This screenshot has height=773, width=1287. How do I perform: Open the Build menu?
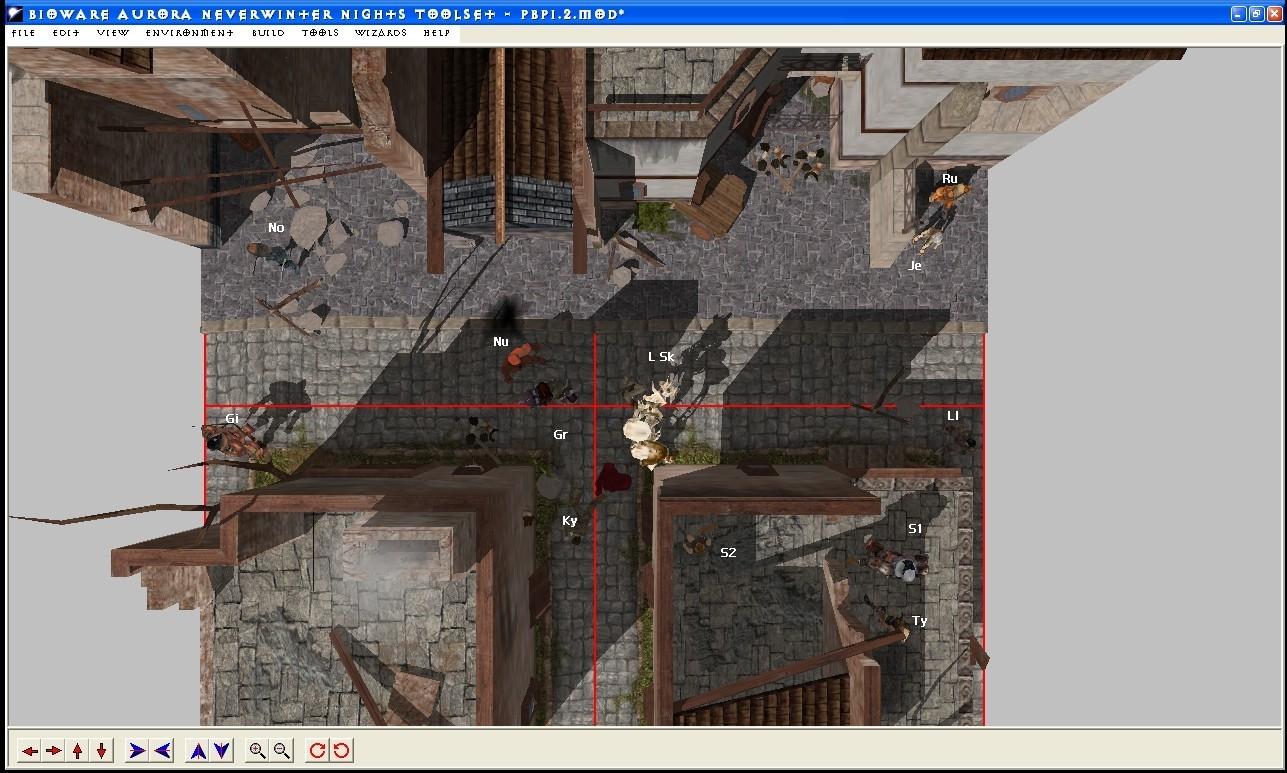pyautogui.click(x=268, y=33)
